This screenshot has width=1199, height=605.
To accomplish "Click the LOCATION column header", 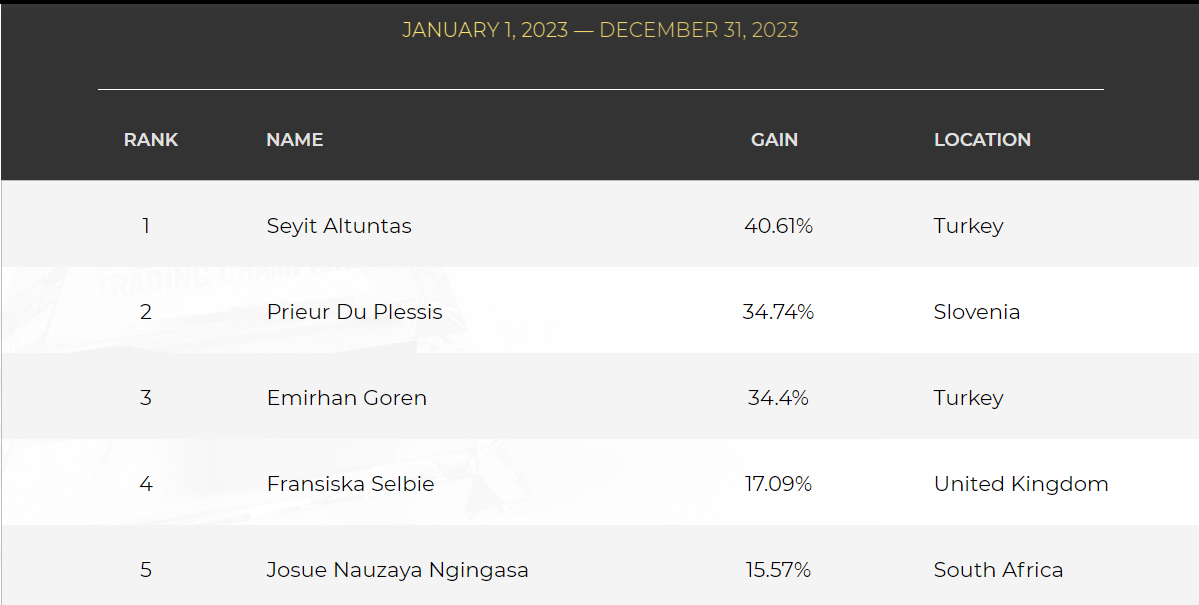I will point(982,140).
